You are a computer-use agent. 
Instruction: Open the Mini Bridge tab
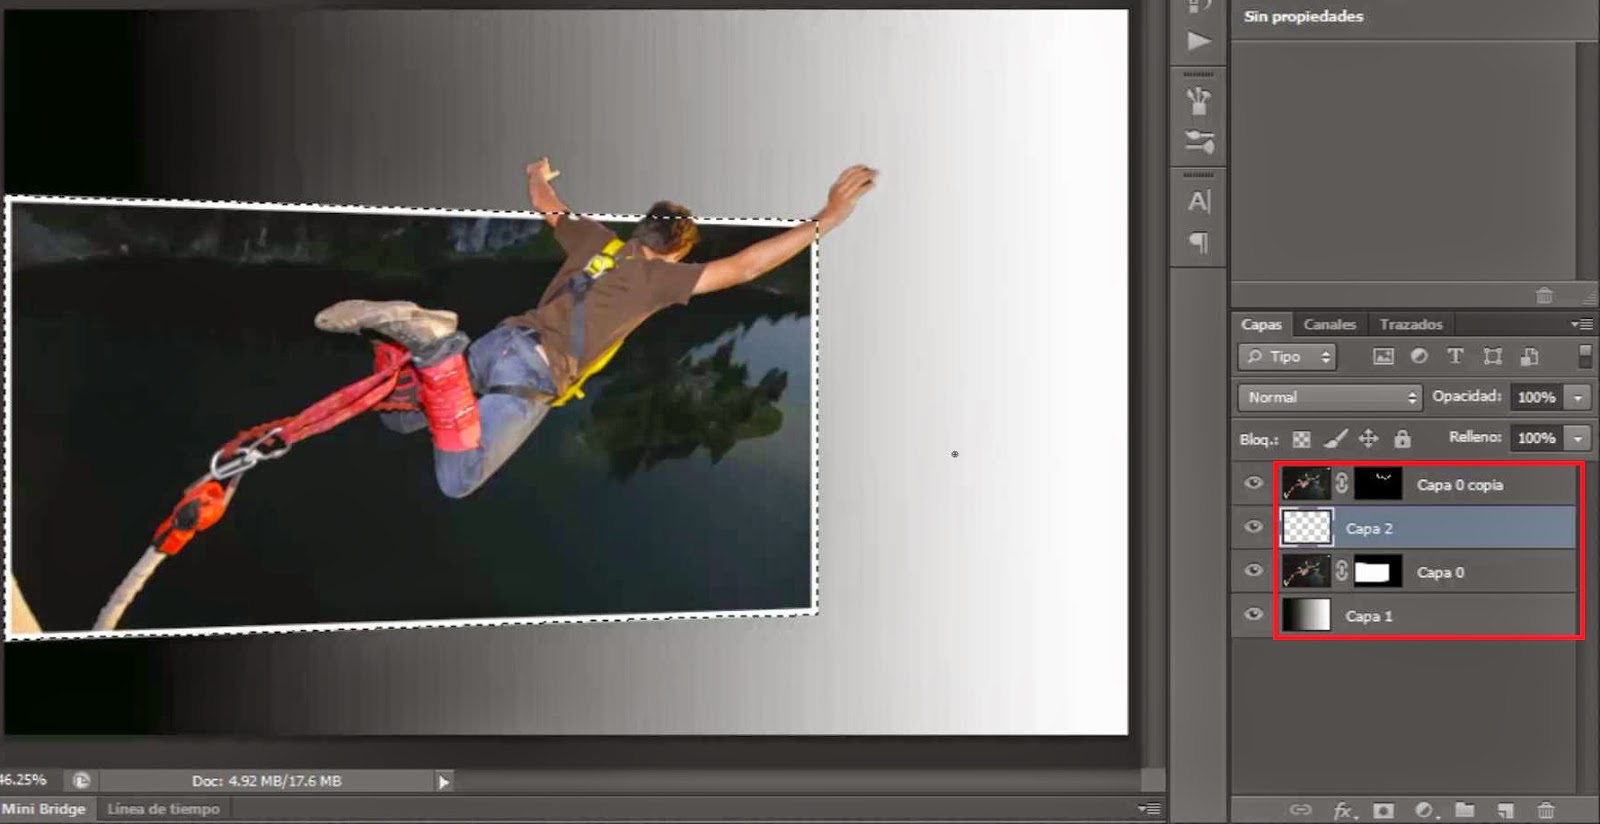44,808
